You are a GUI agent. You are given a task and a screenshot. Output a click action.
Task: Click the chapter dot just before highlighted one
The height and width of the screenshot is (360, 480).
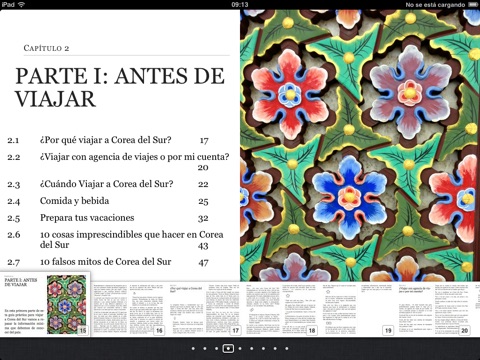point(216,349)
